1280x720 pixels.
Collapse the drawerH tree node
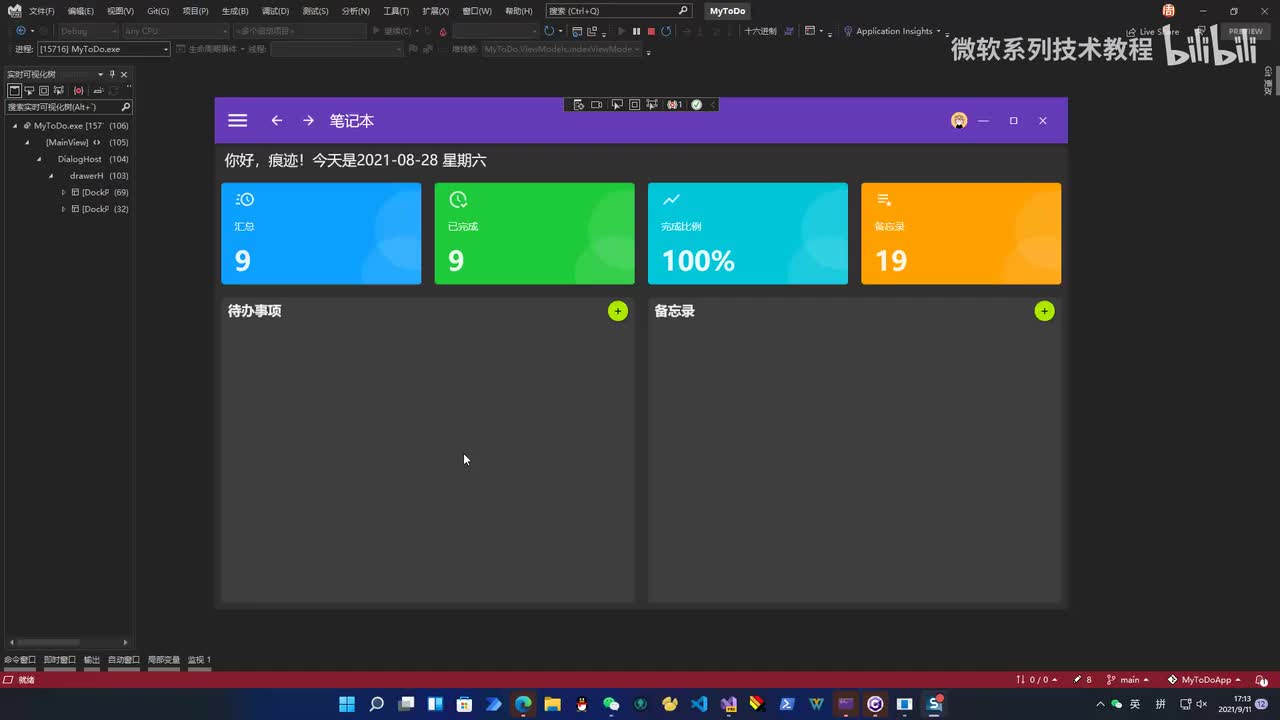tap(51, 176)
